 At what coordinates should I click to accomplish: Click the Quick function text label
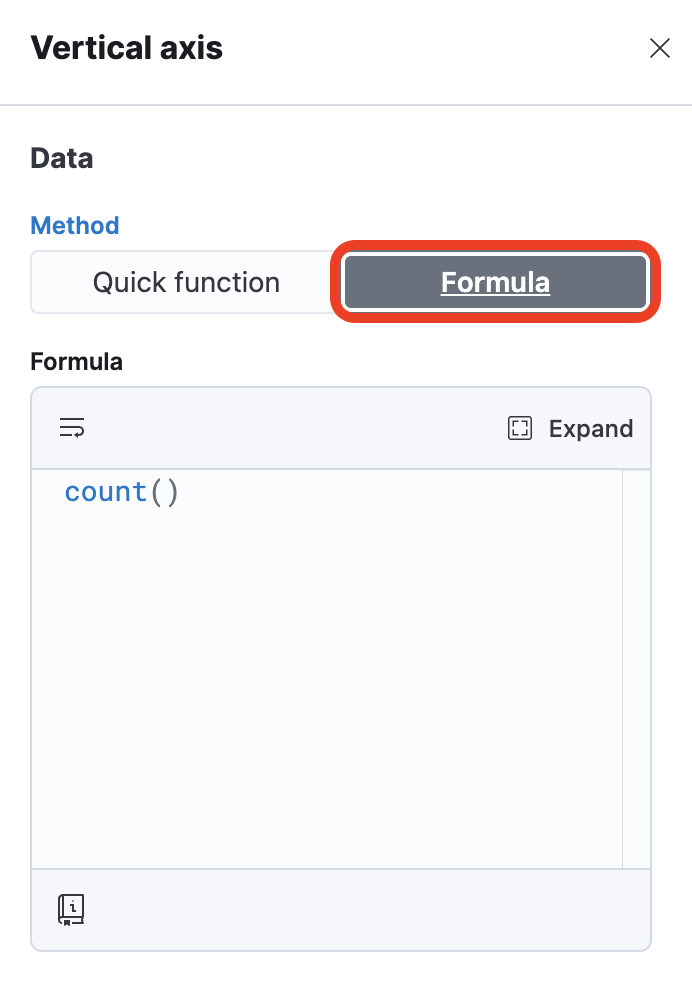187,282
